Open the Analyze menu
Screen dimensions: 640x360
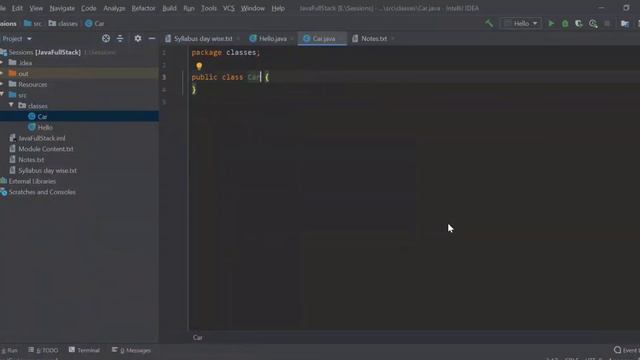(x=114, y=8)
